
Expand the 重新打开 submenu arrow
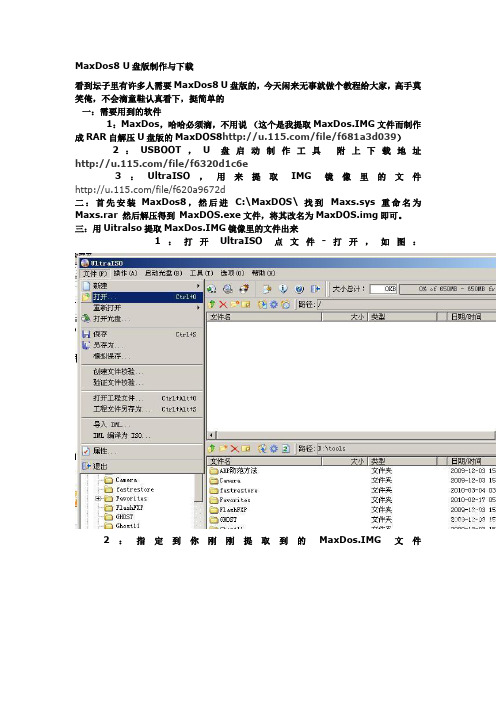(x=198, y=308)
